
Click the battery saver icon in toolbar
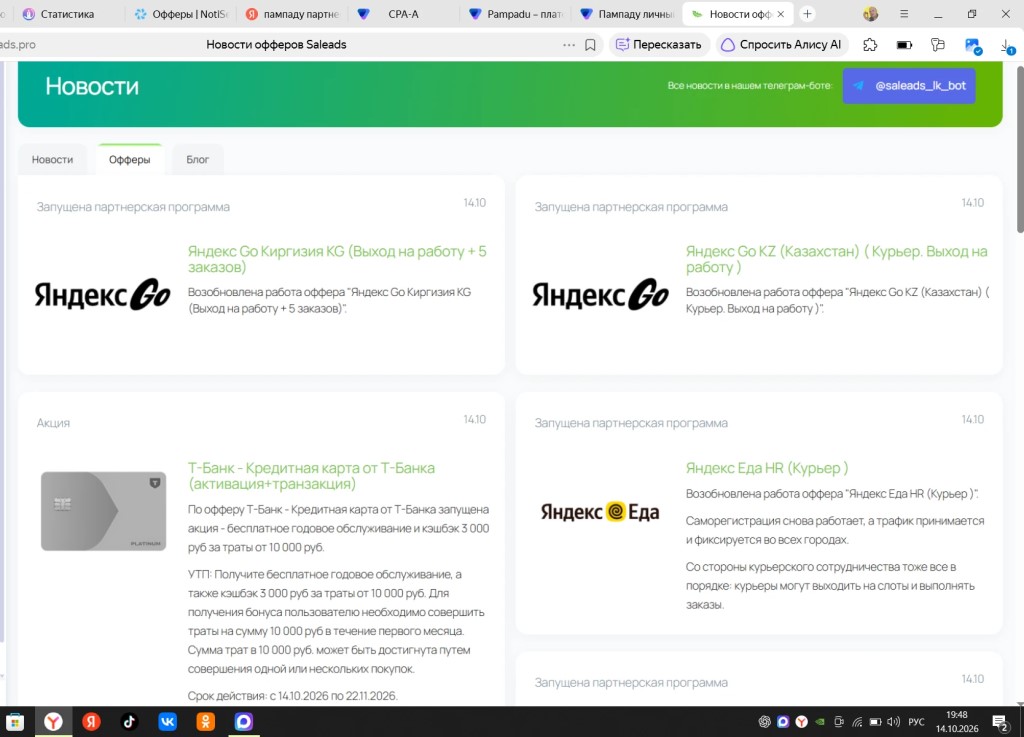[904, 45]
